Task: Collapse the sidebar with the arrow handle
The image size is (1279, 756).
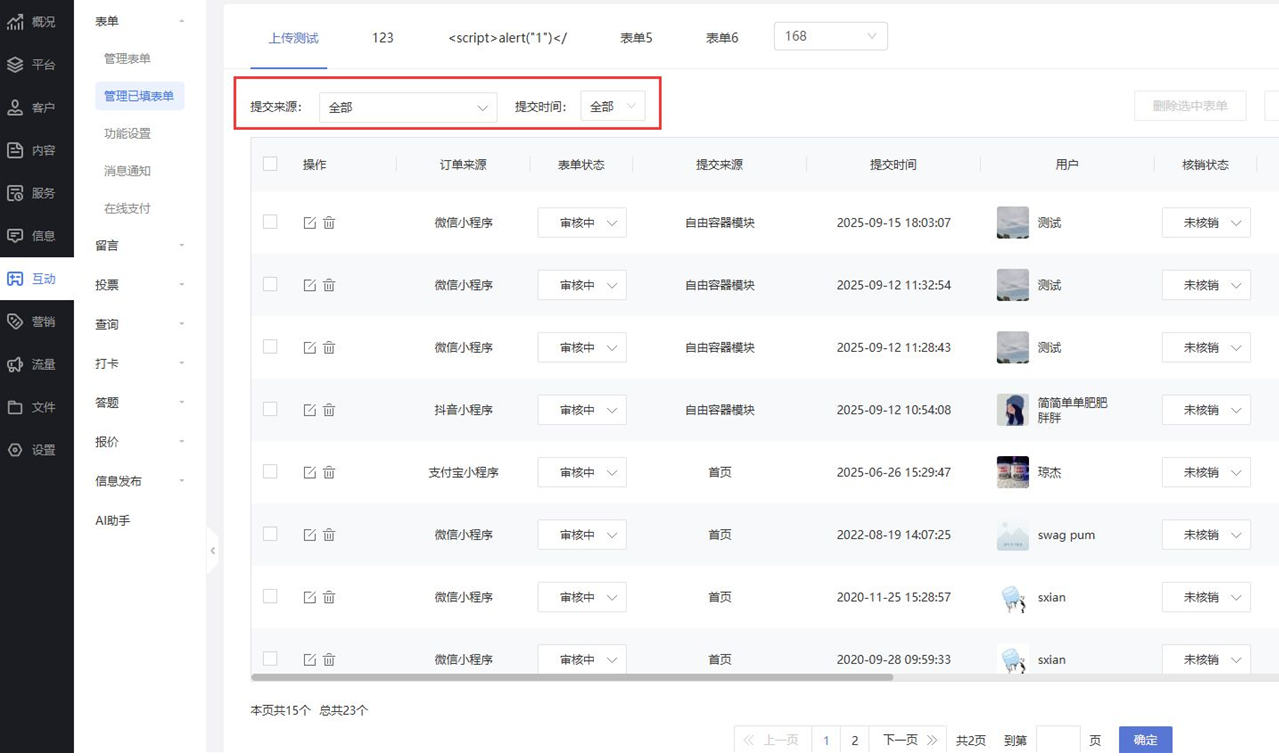Action: 212,551
